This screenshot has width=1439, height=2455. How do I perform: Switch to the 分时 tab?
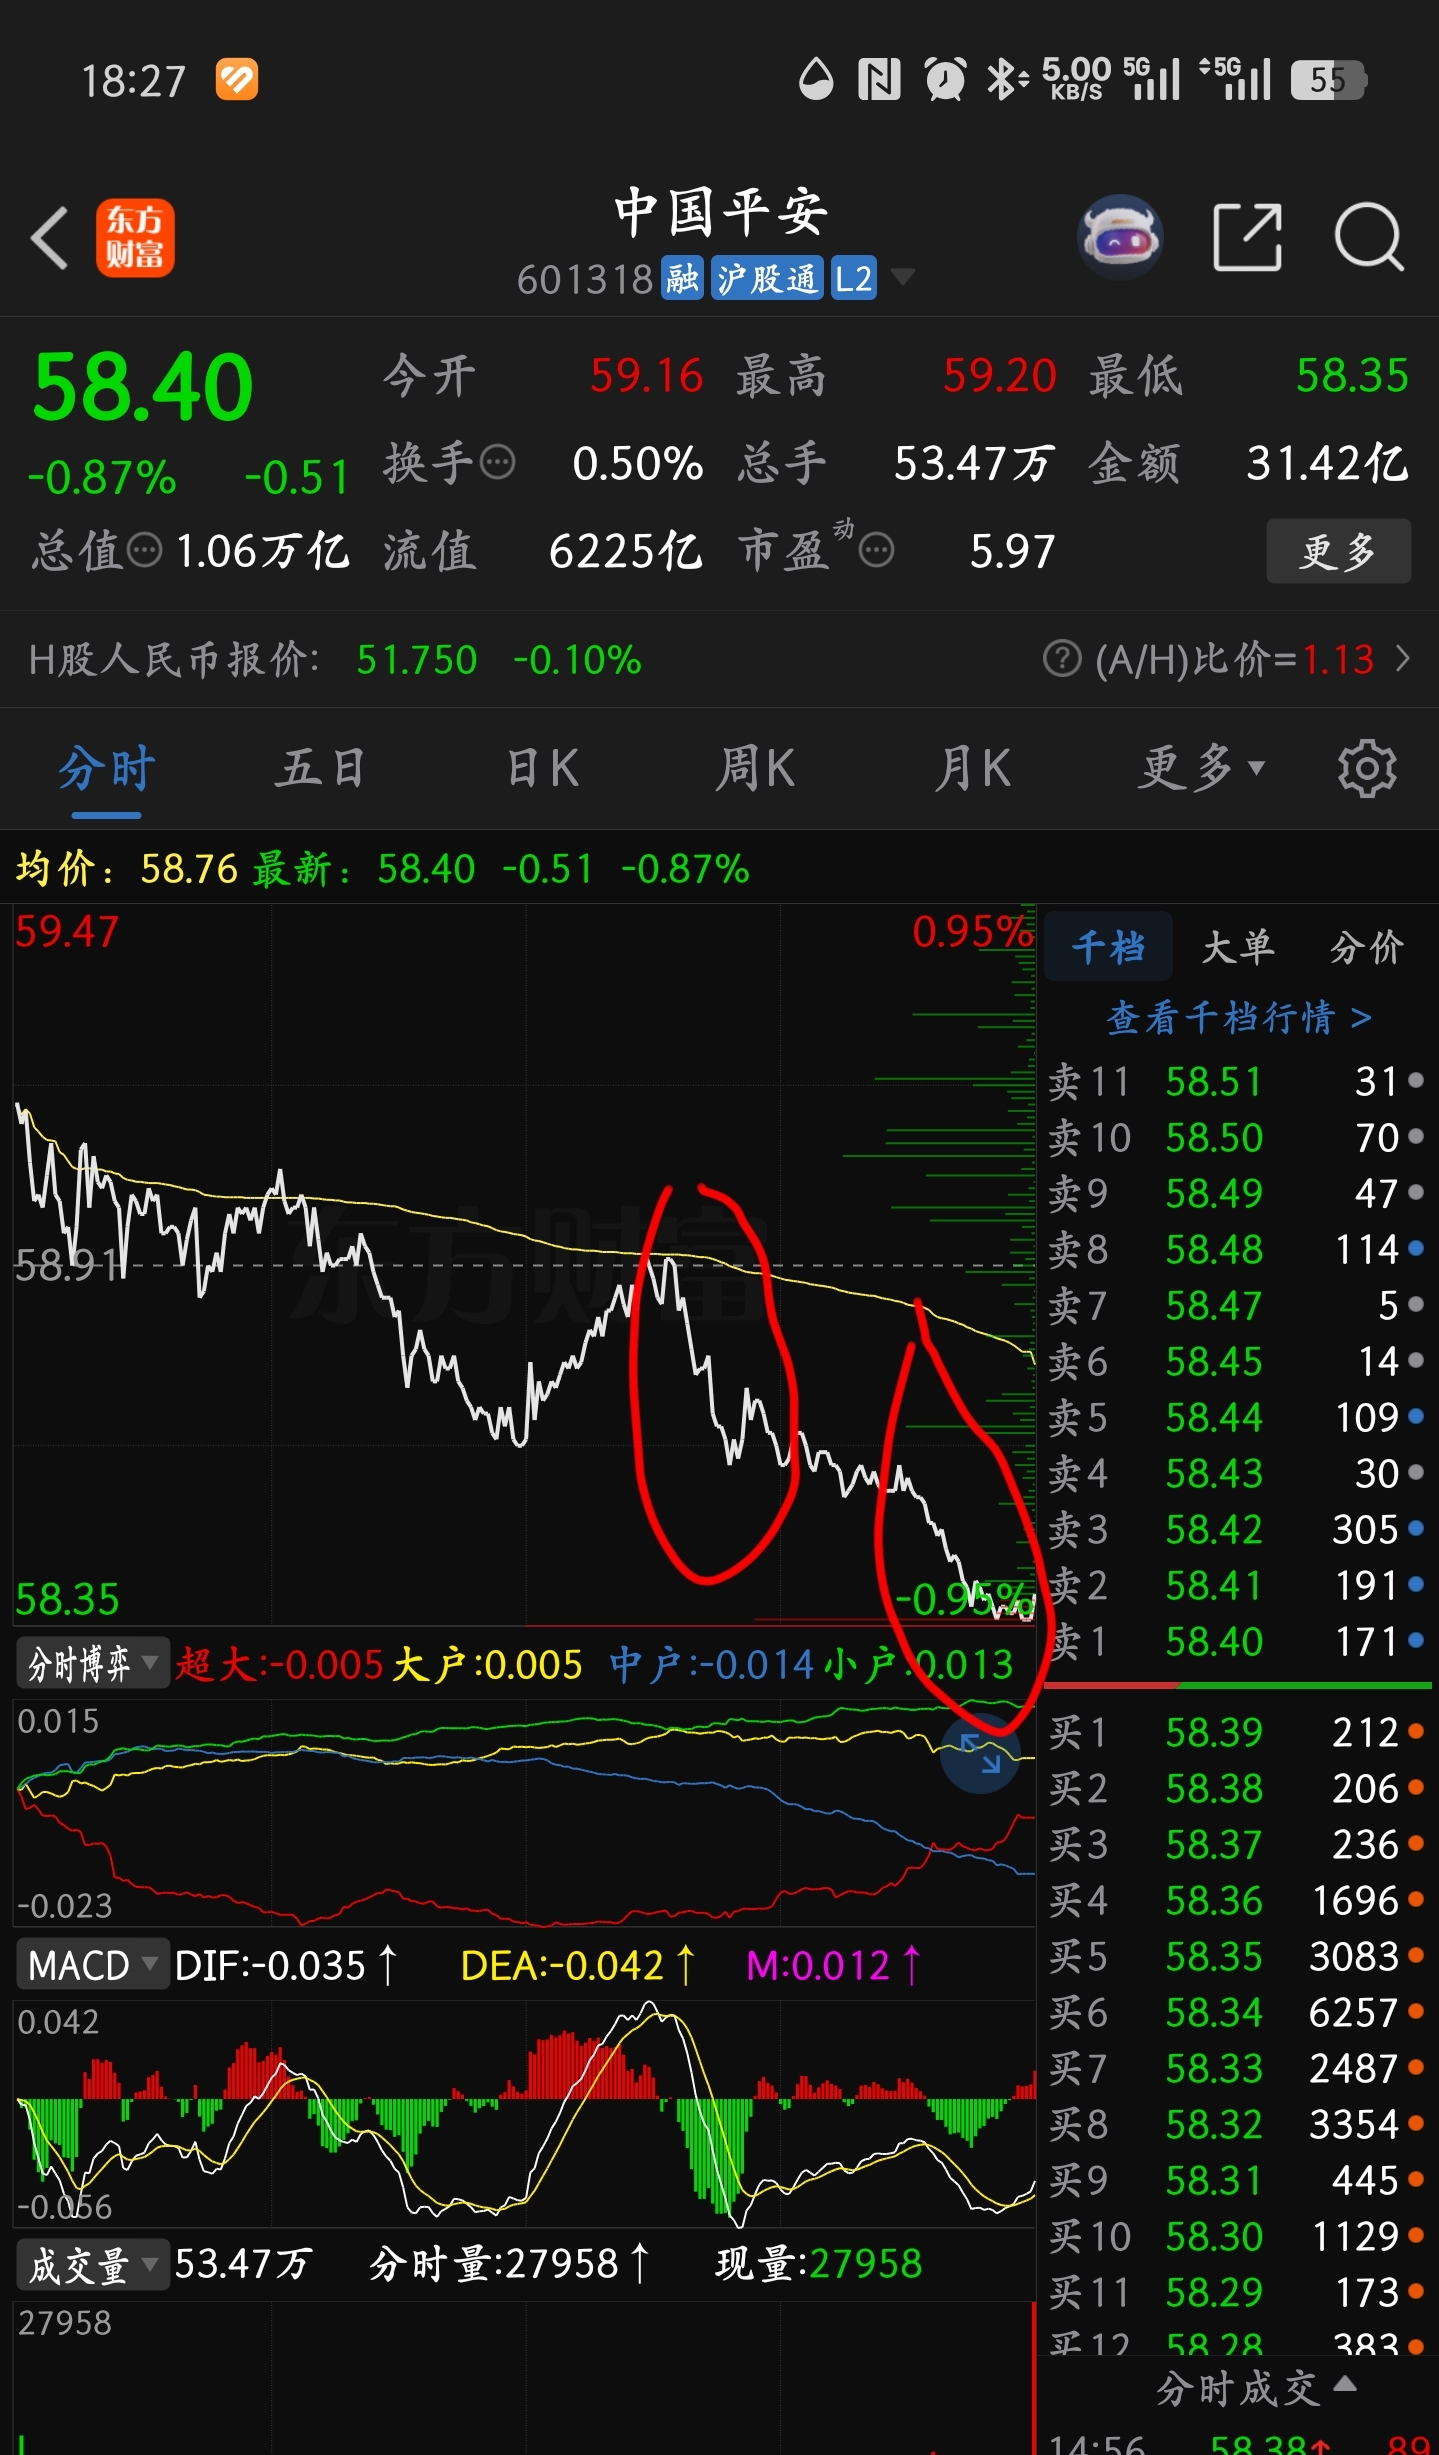coord(107,768)
